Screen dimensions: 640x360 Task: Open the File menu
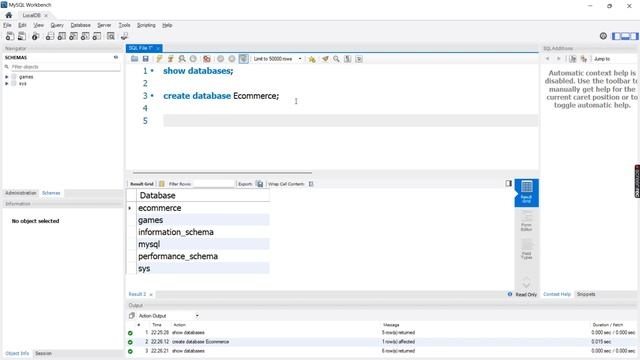tap(7, 25)
